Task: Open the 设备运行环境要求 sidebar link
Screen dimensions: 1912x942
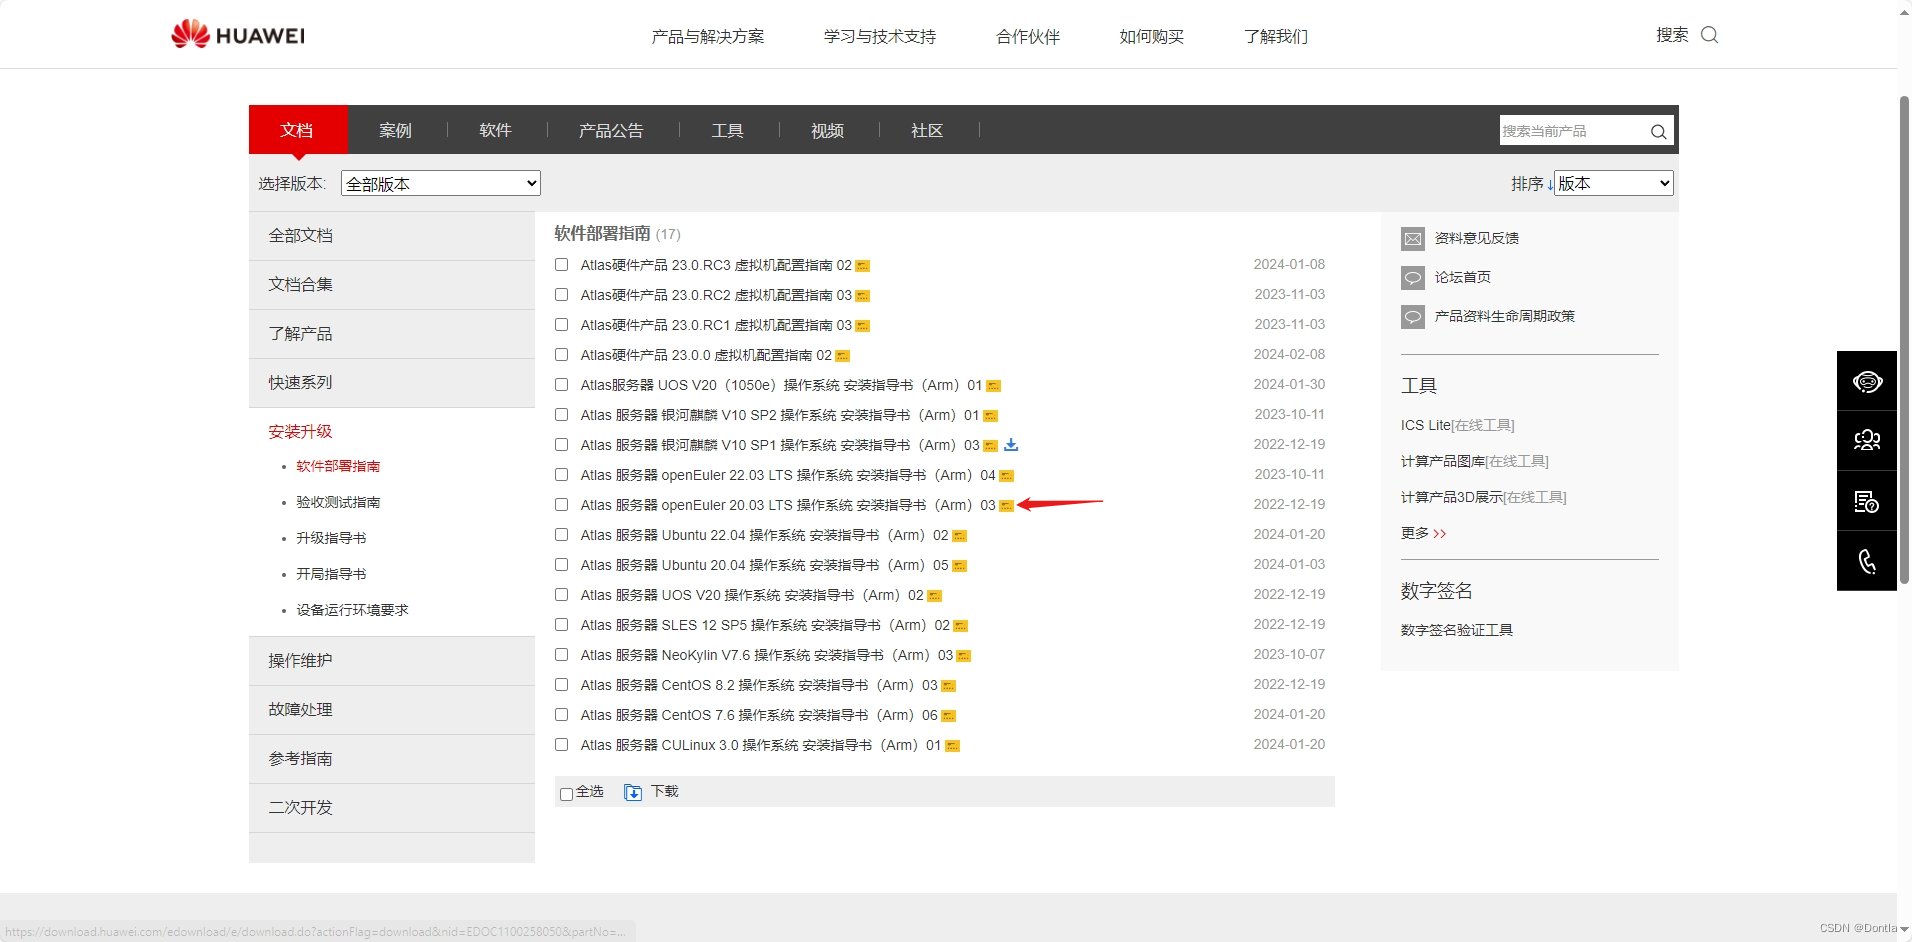Action: (x=352, y=610)
